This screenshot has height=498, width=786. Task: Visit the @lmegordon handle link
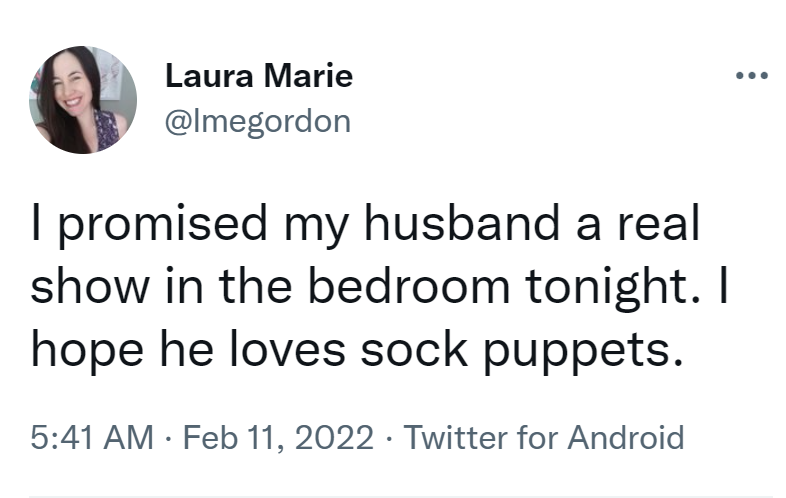(257, 121)
